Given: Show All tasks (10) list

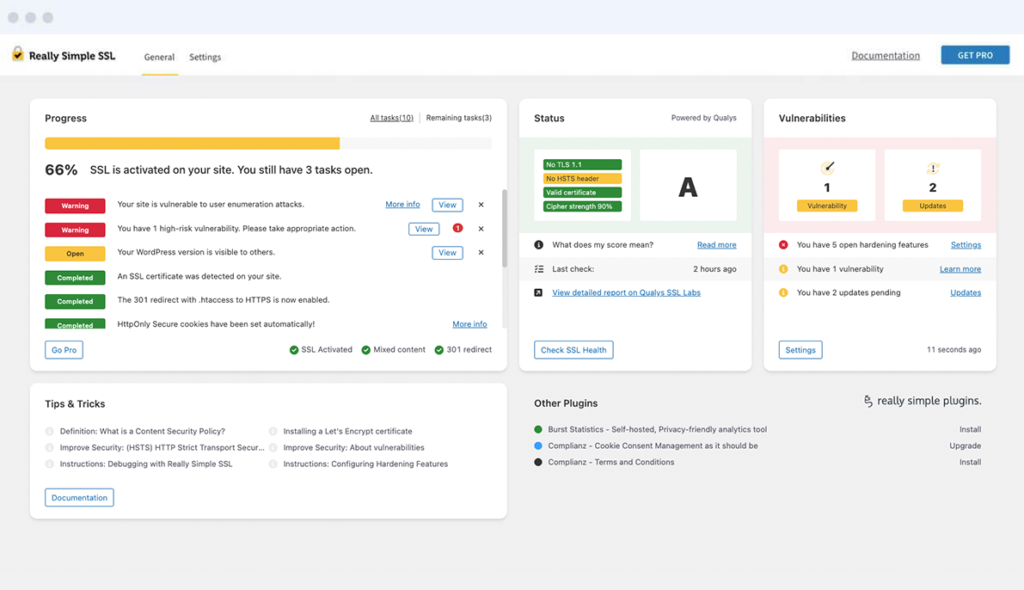Looking at the screenshot, I should point(391,118).
